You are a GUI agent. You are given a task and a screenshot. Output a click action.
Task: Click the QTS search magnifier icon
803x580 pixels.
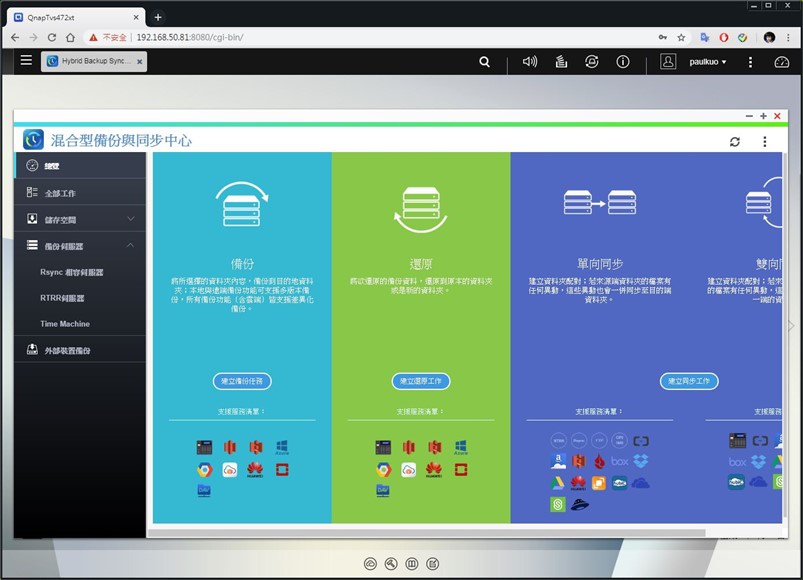pyautogui.click(x=484, y=62)
